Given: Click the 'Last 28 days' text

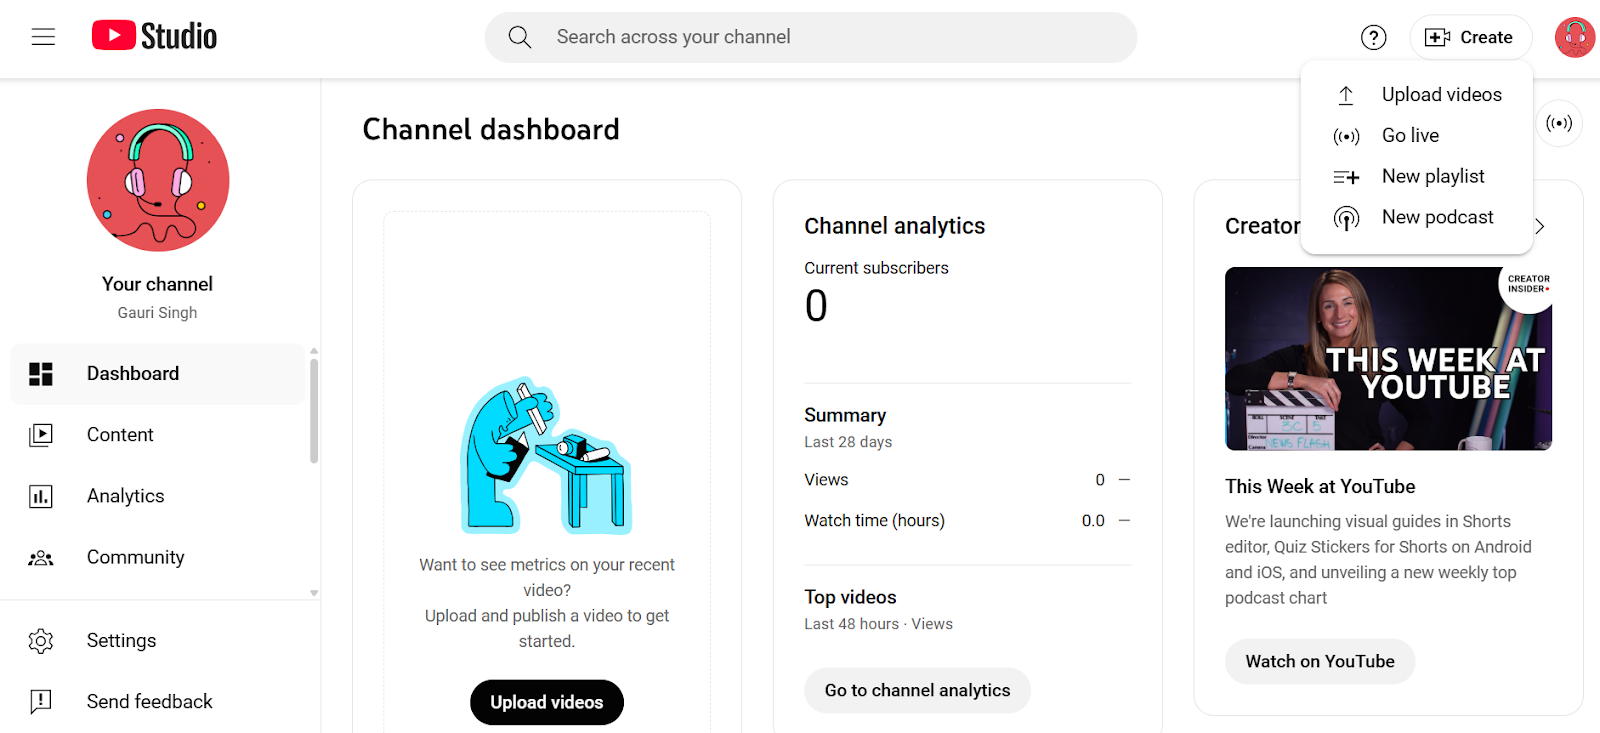Looking at the screenshot, I should (x=848, y=442).
